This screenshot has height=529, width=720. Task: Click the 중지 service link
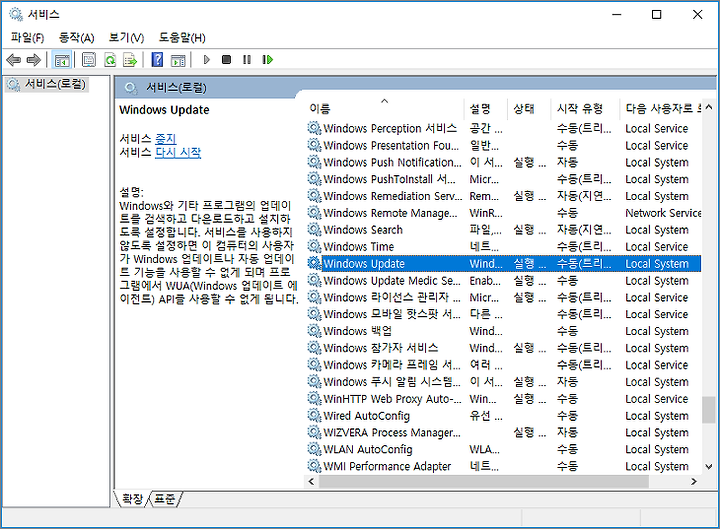[x=166, y=139]
